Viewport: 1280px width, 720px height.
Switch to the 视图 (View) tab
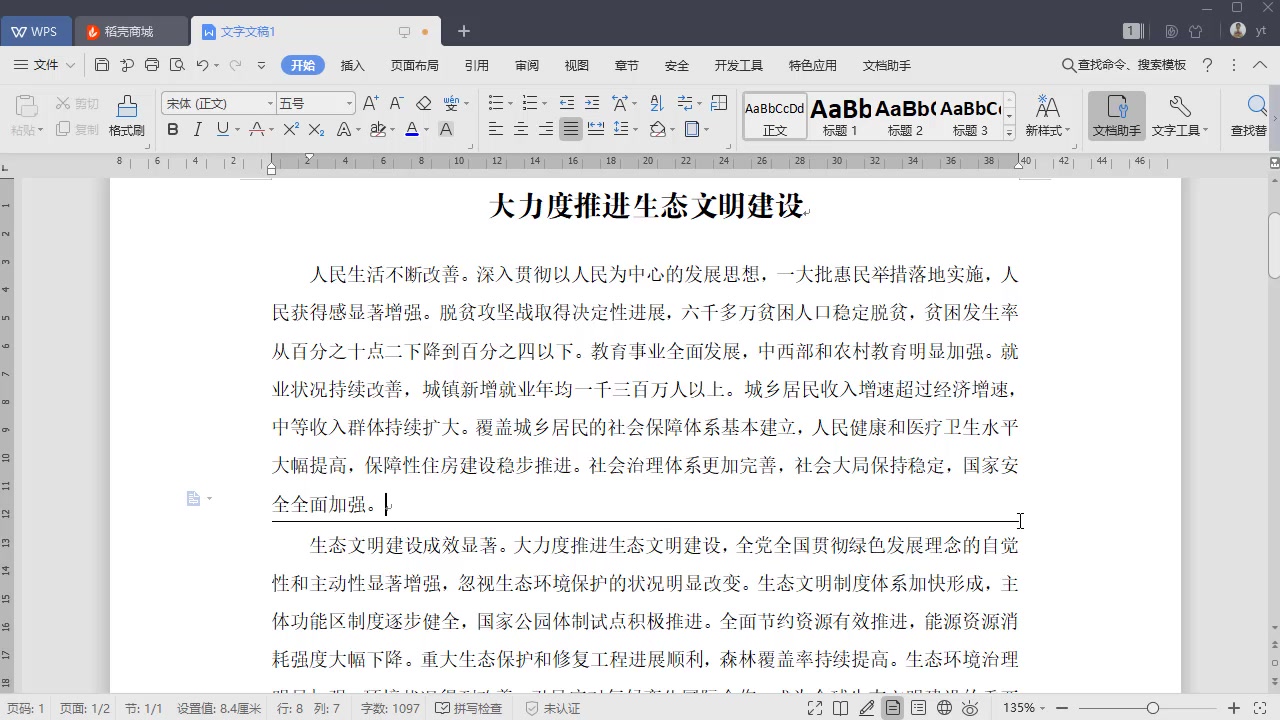577,65
